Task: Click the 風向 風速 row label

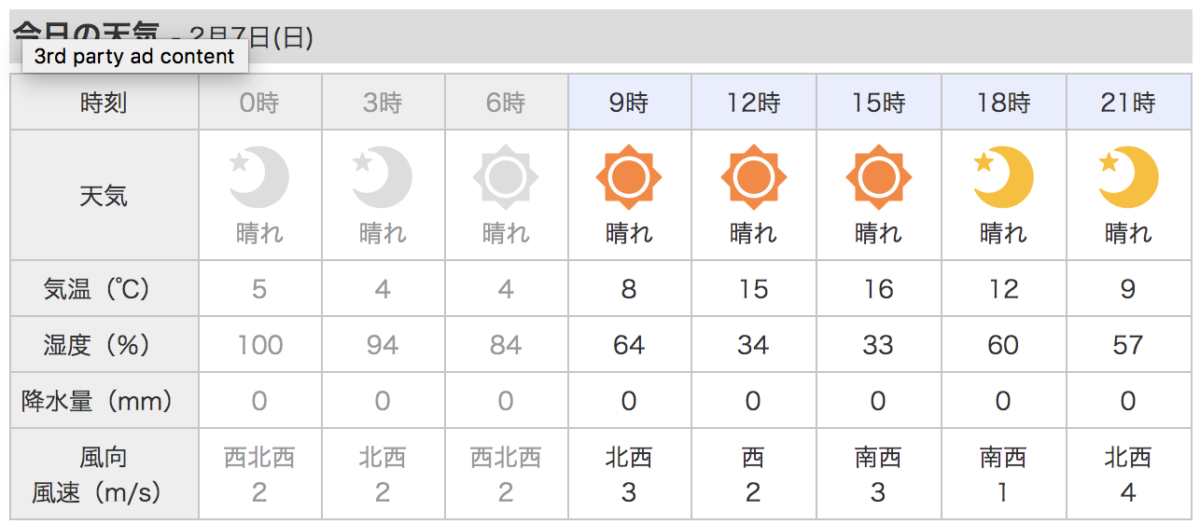Action: pyautogui.click(x=104, y=475)
